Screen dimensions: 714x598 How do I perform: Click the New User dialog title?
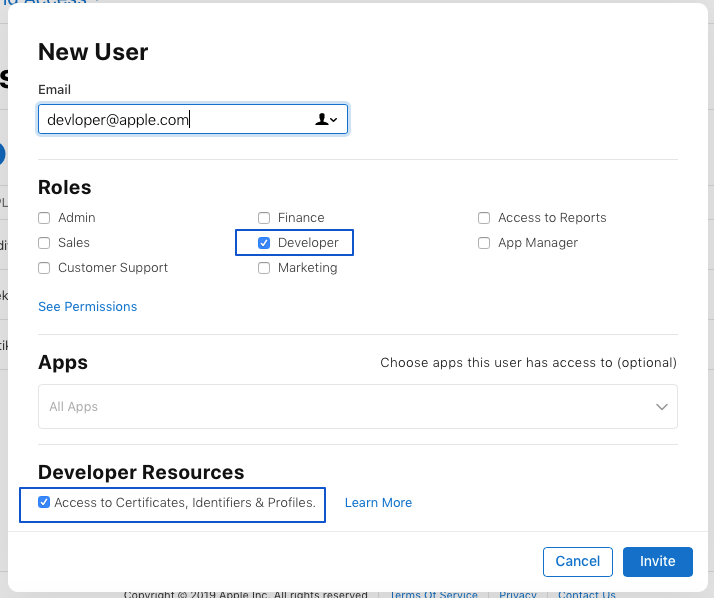coord(93,52)
